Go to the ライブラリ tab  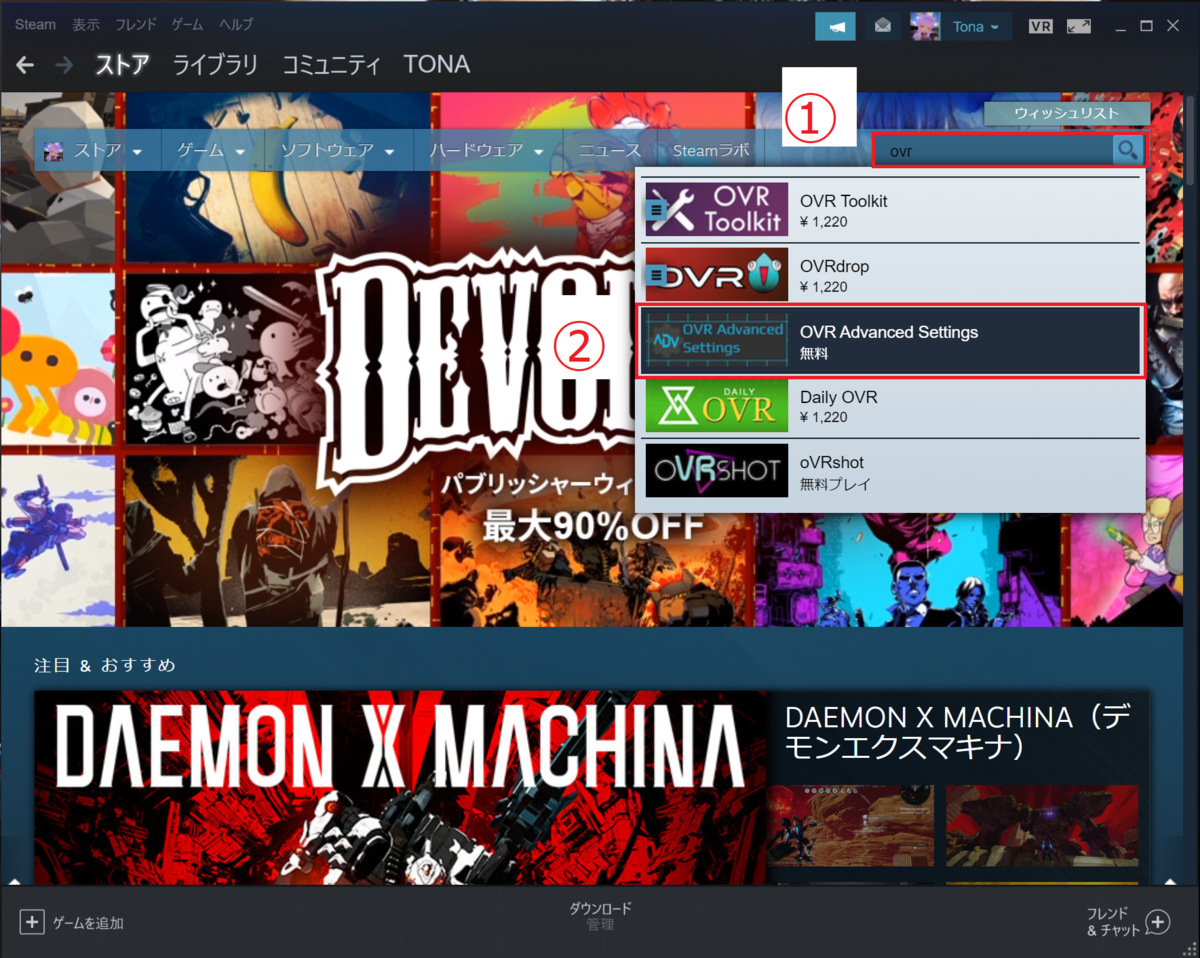(215, 65)
